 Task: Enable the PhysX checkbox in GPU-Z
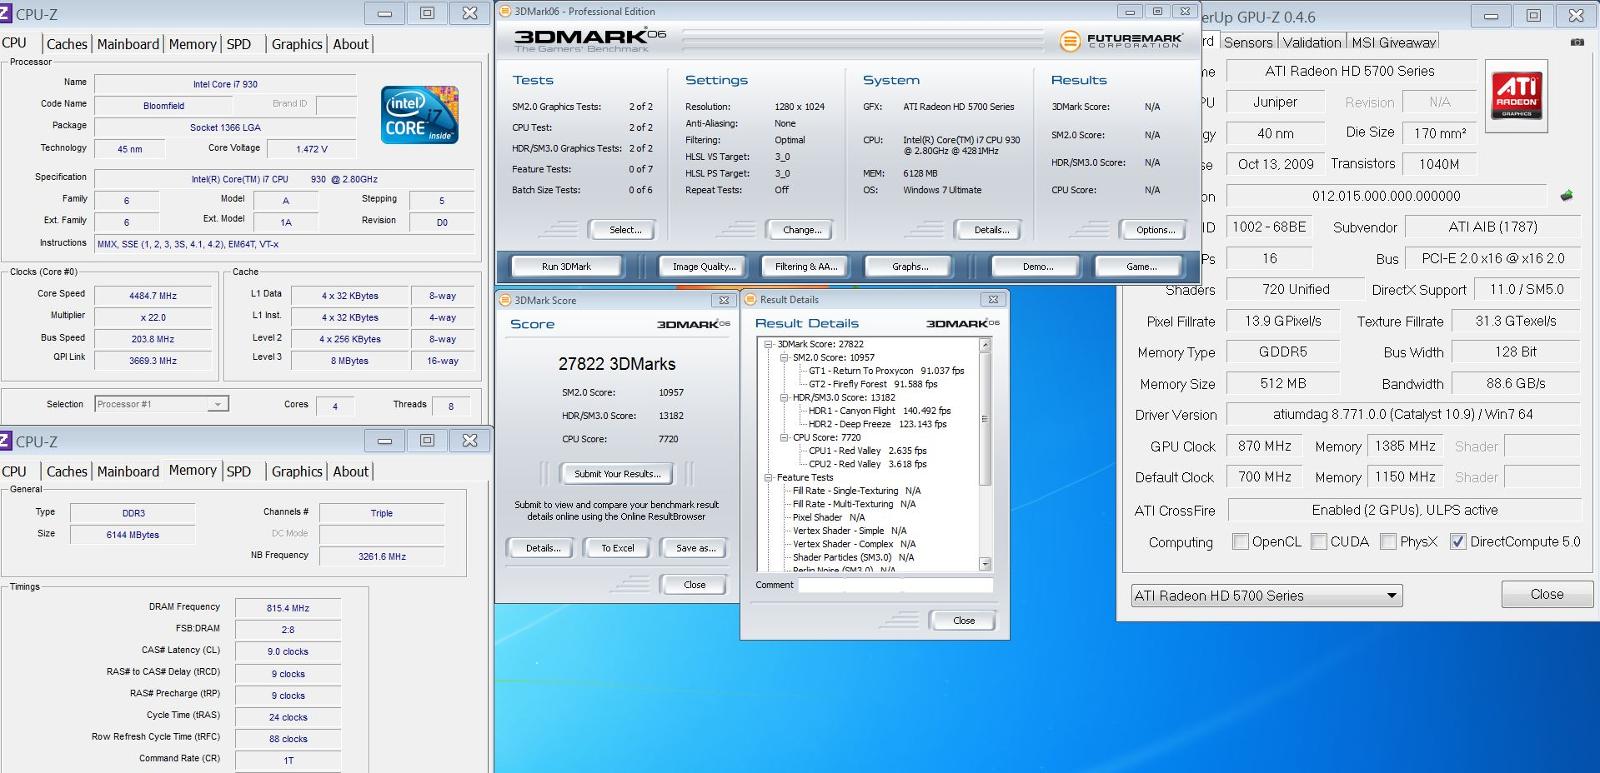tap(1388, 541)
